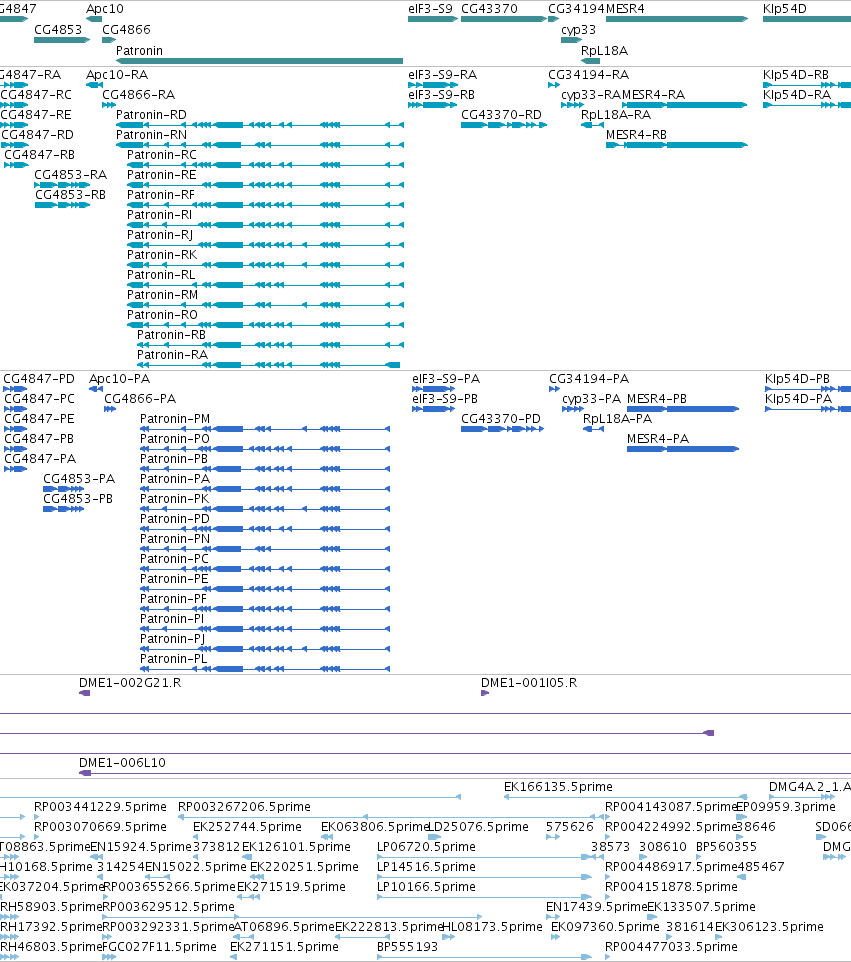Click the CG4853-PA protein label
This screenshot has width=851, height=962.
click(79, 479)
